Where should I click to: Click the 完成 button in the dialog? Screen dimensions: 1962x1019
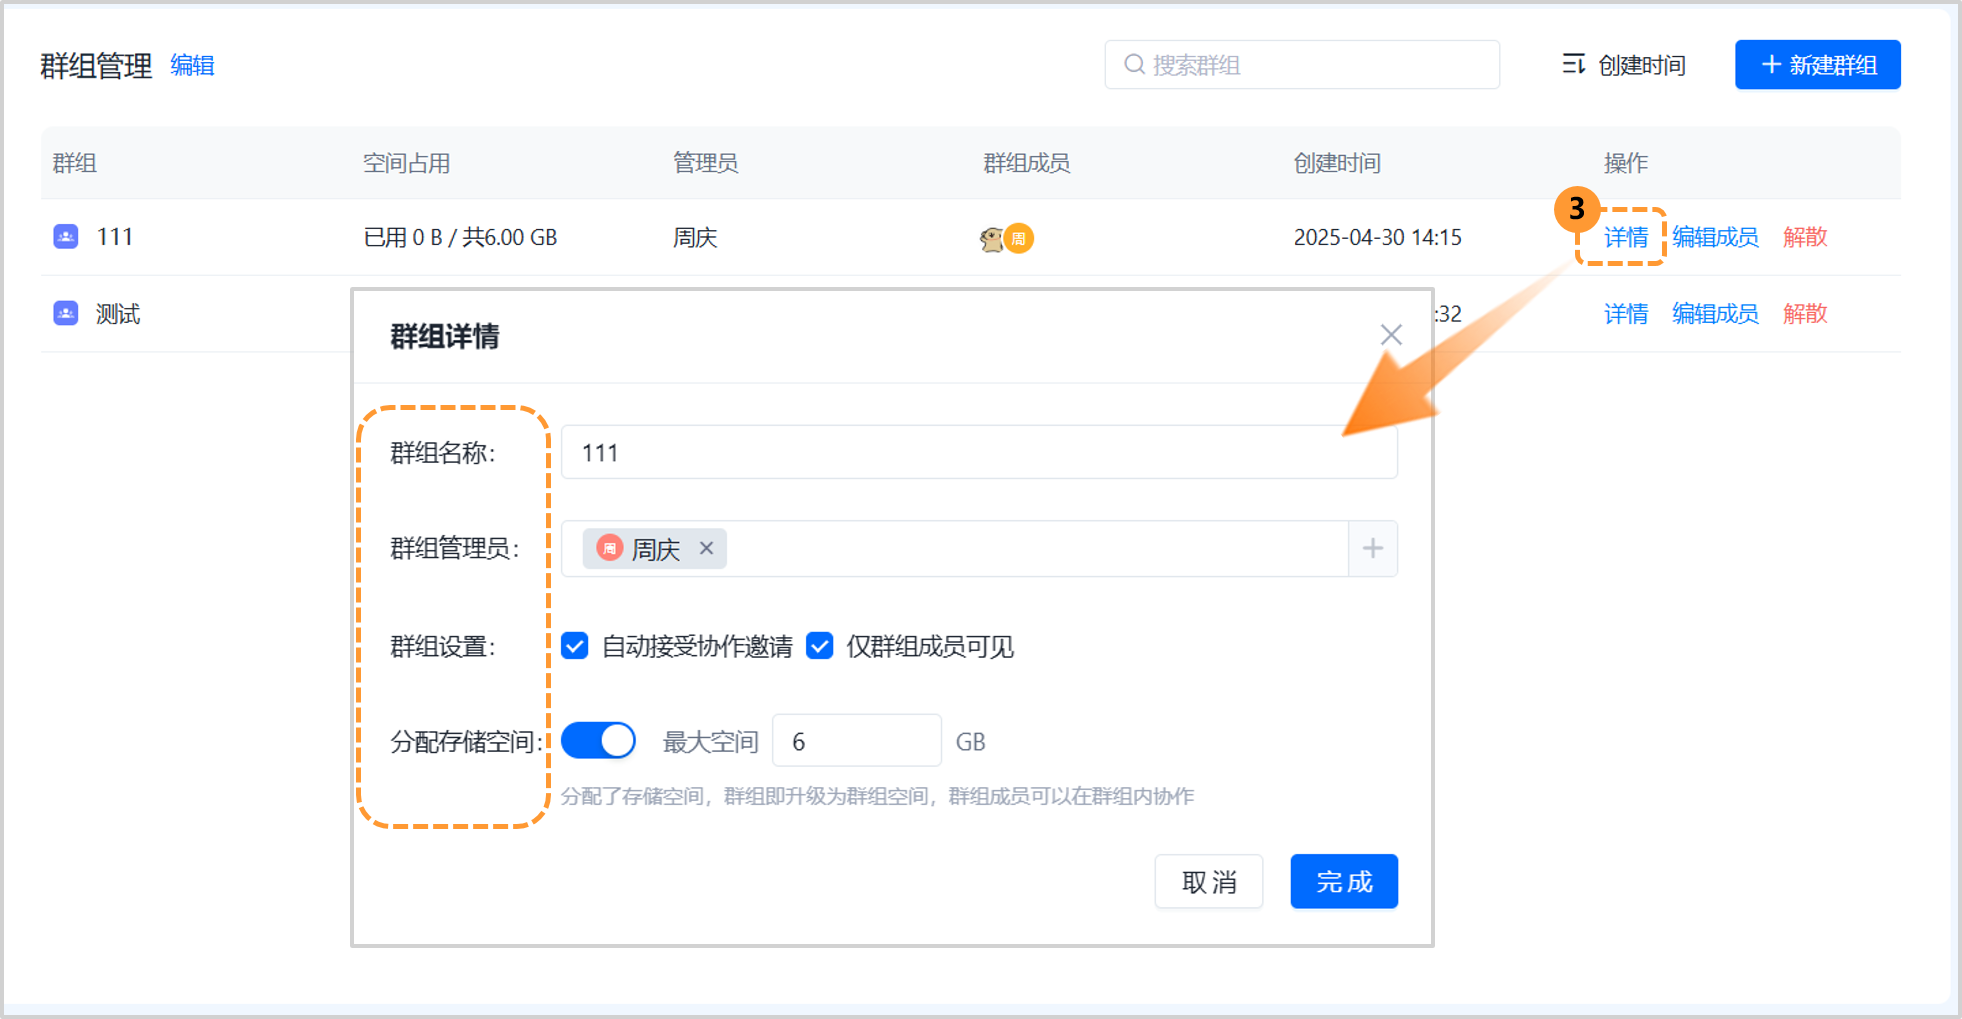coord(1343,881)
